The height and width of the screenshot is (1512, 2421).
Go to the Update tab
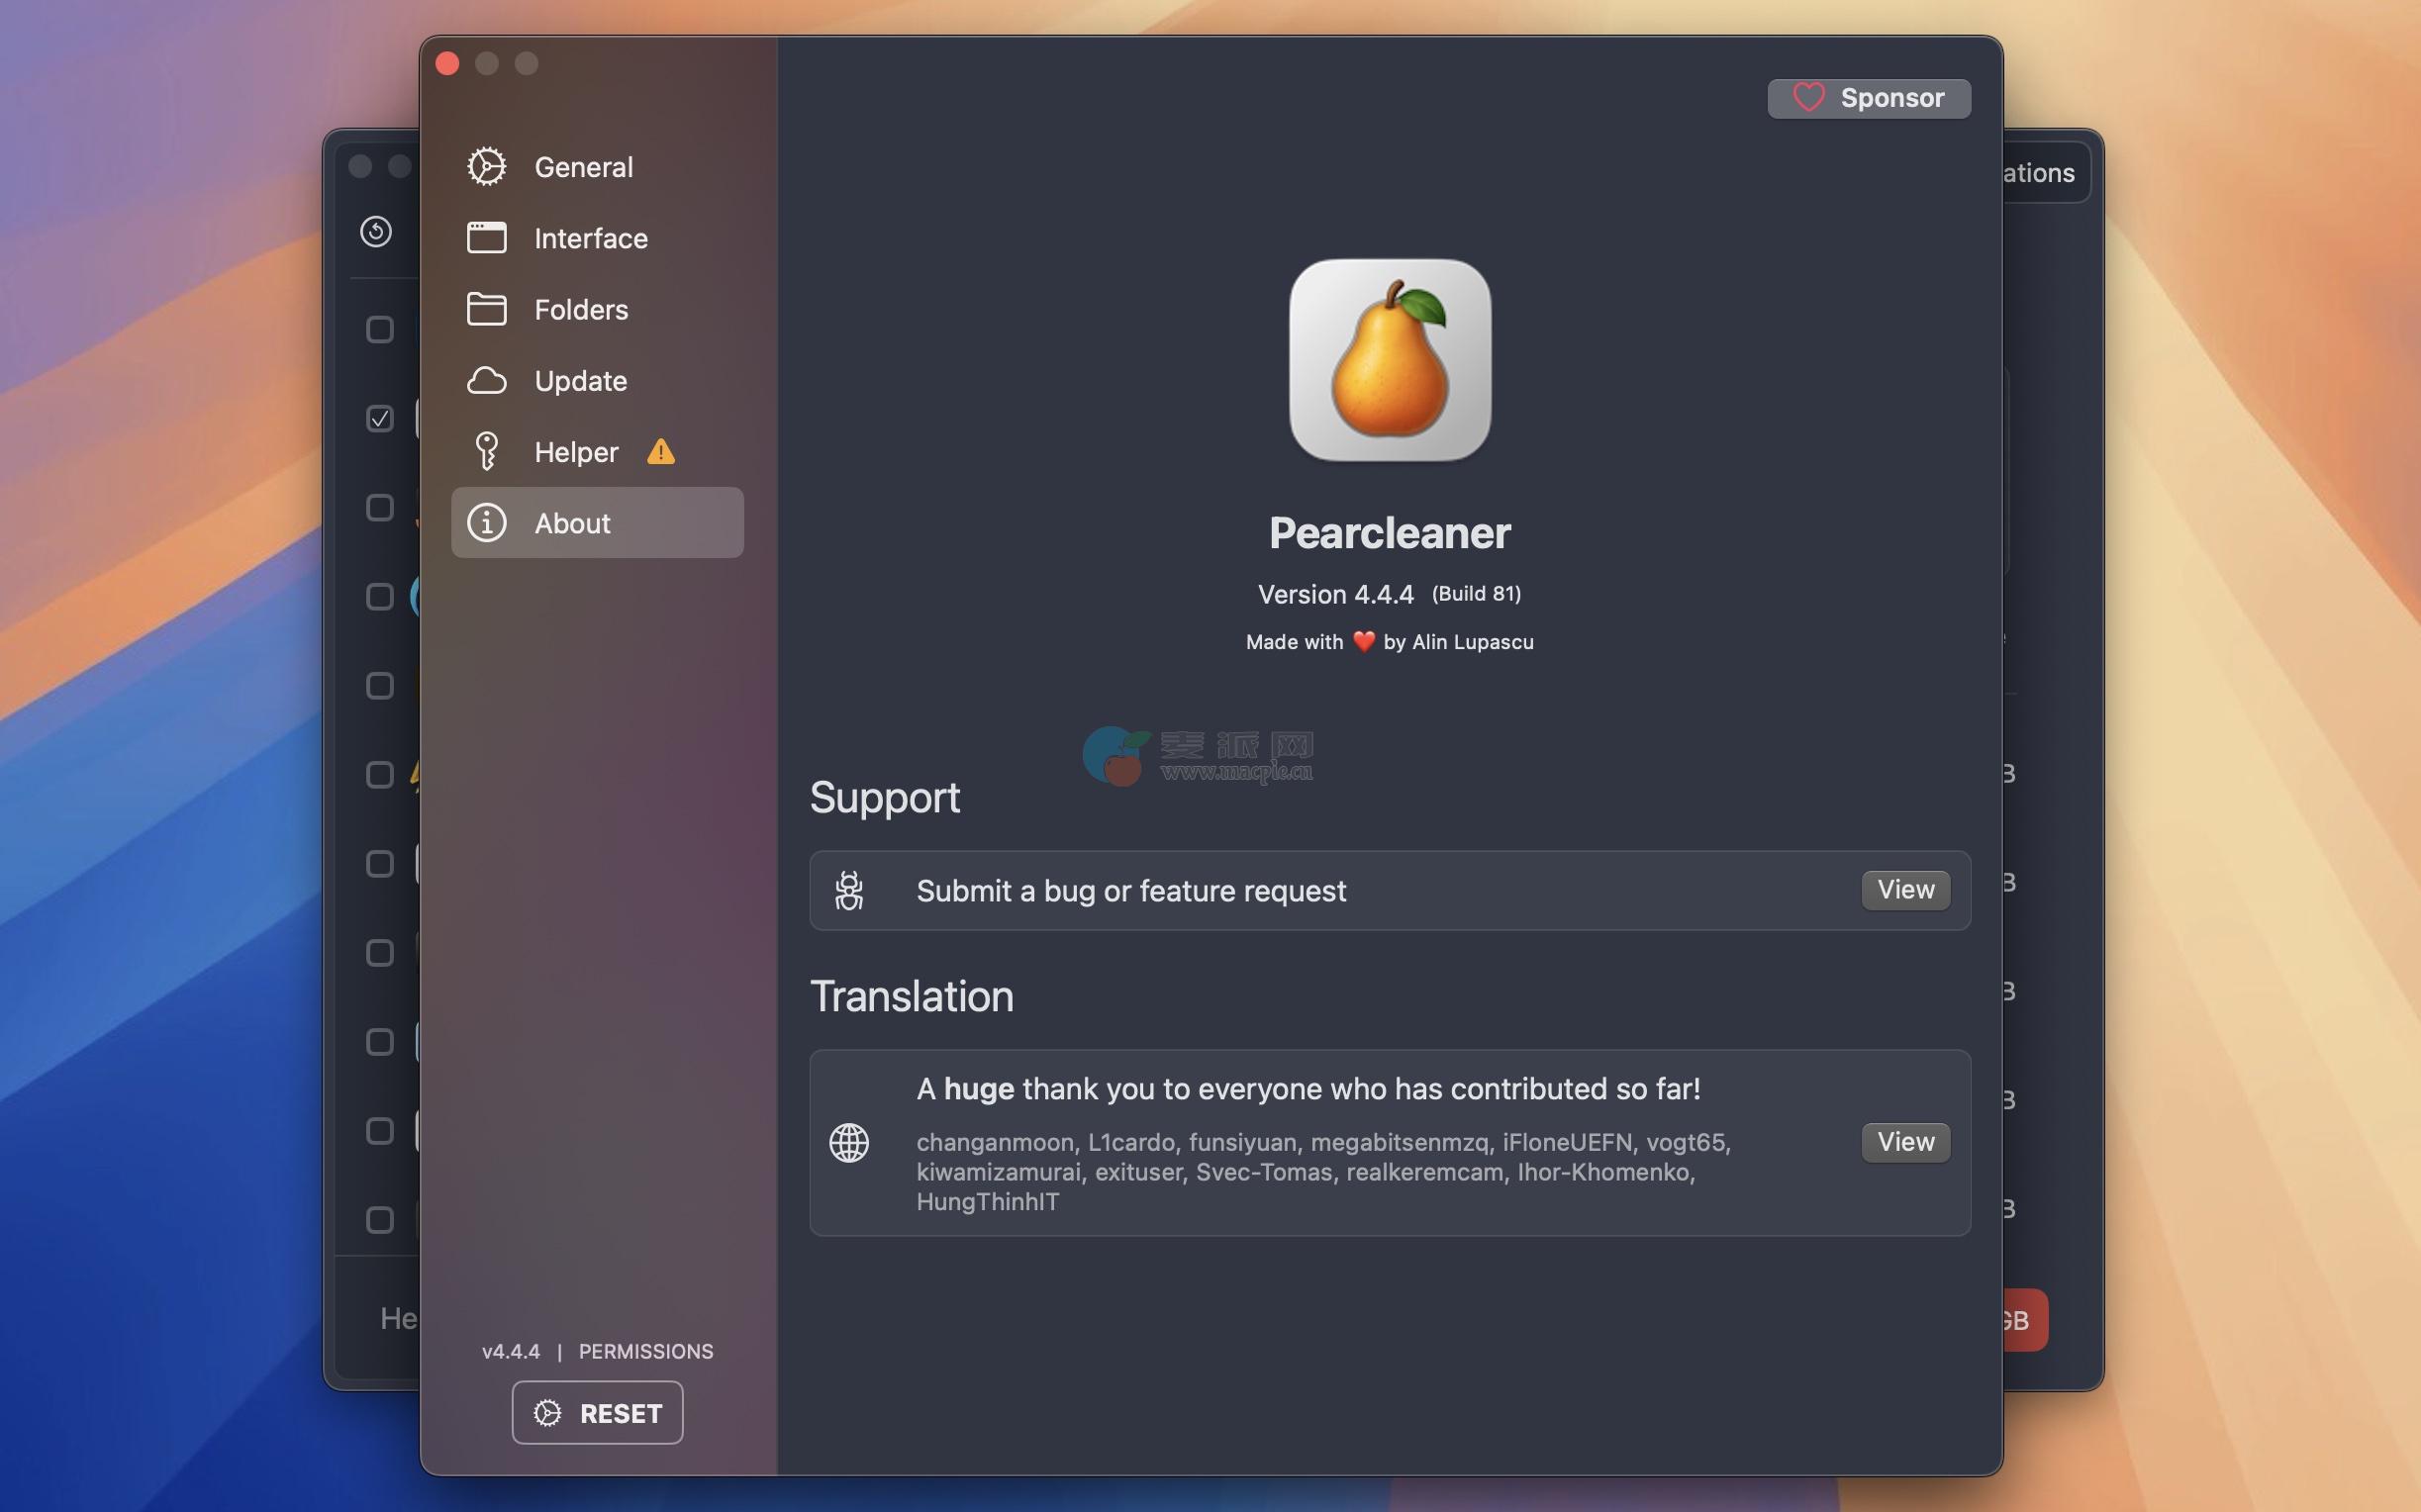(597, 381)
